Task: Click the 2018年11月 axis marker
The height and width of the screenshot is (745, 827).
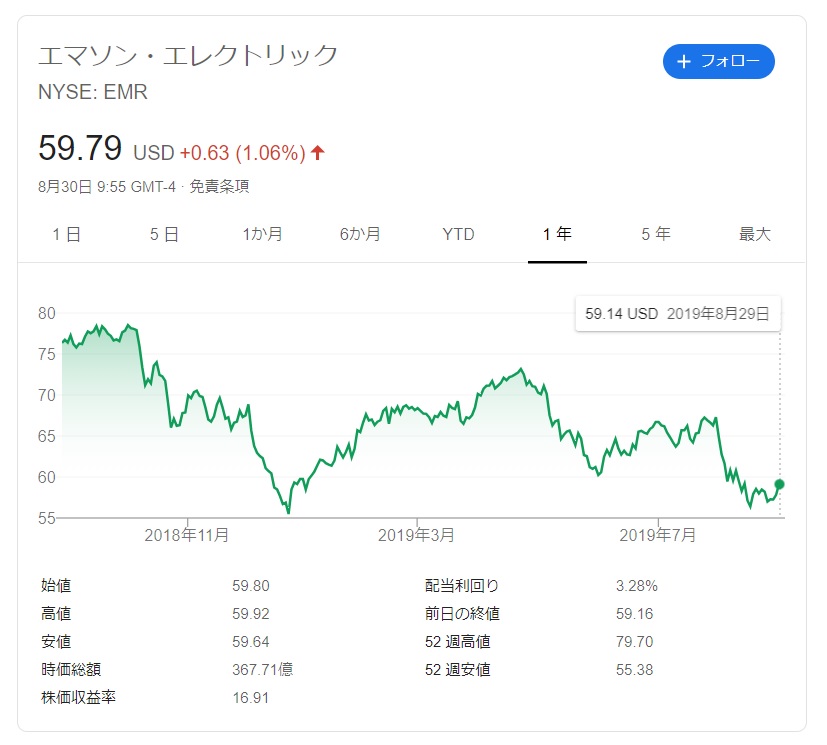Action: tap(187, 535)
